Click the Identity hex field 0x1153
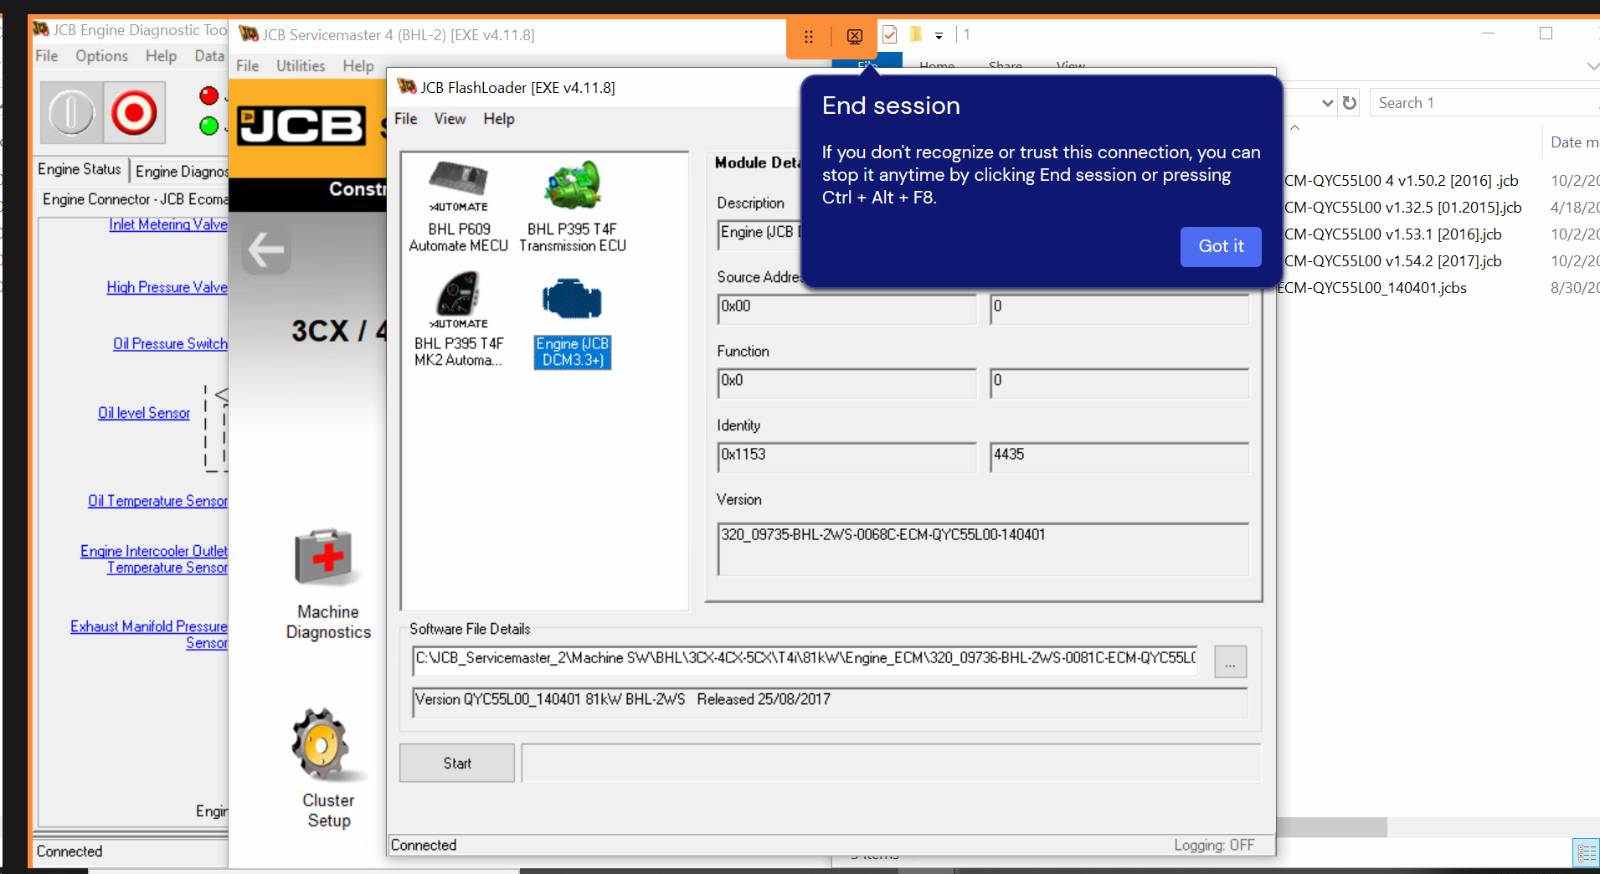 pyautogui.click(x=846, y=457)
